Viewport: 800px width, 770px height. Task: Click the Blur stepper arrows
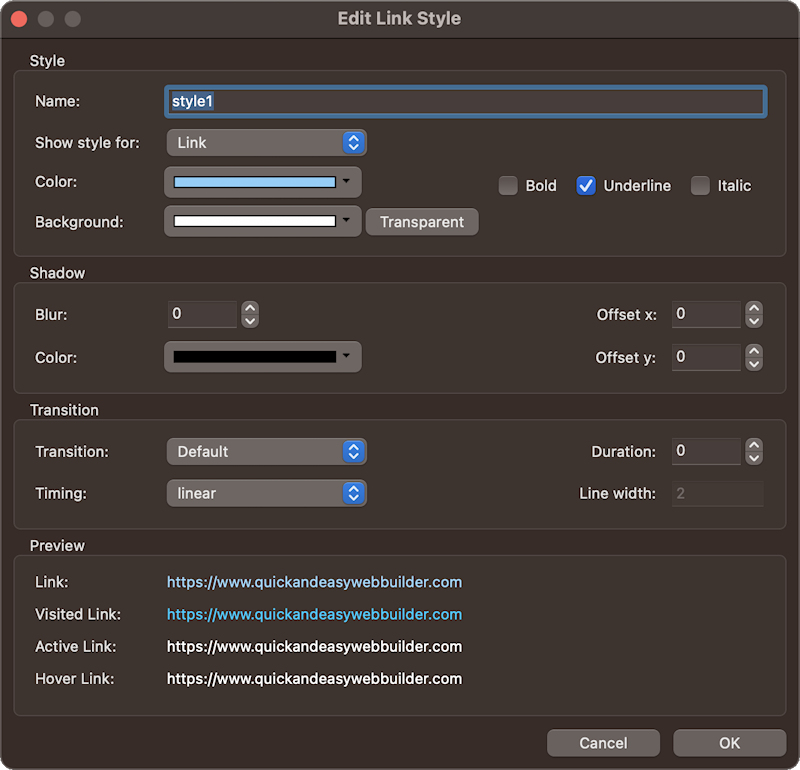coord(250,314)
